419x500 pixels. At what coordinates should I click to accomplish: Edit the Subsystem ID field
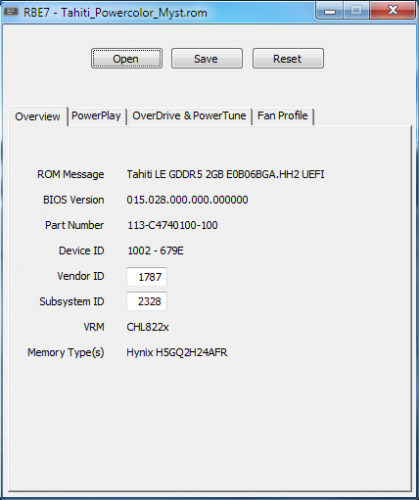[x=147, y=301]
